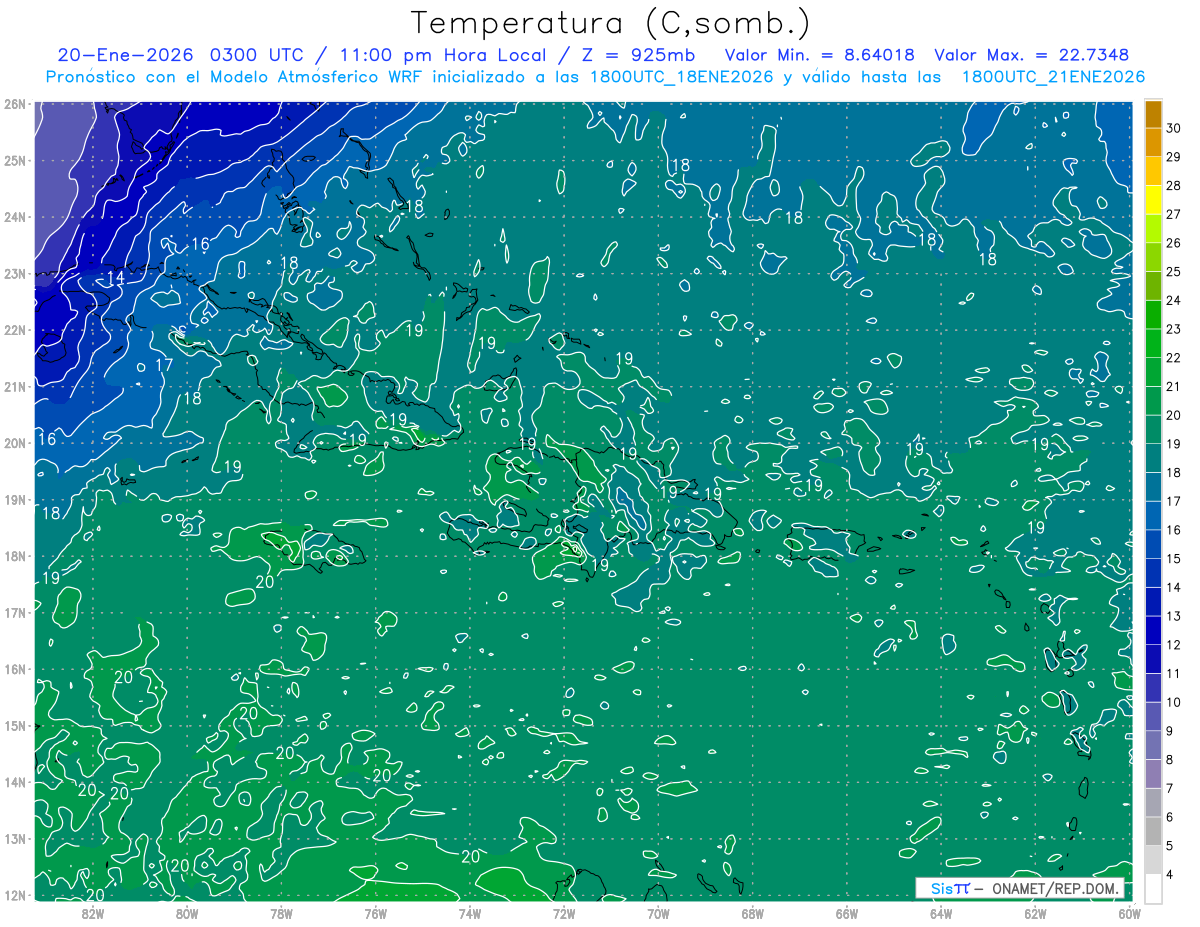Viewport: 1200px width, 927px height.
Task: Click the legend value label "4"
Action: (1170, 875)
